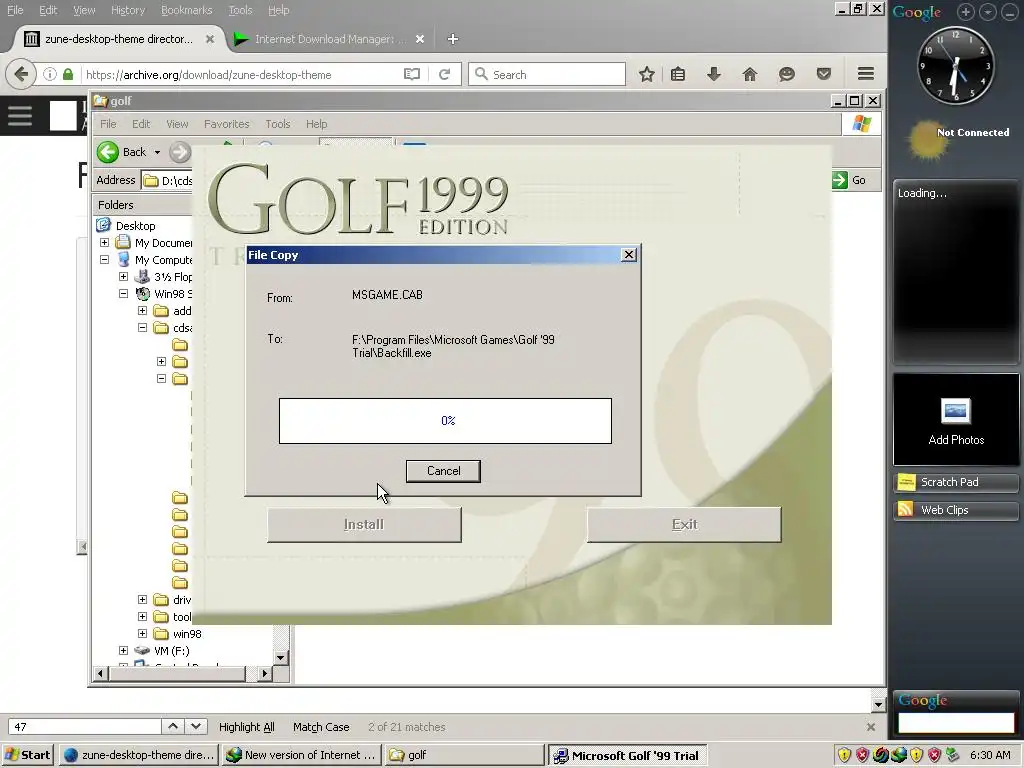
Task: Expand the win98 folder tree node
Action: point(142,633)
